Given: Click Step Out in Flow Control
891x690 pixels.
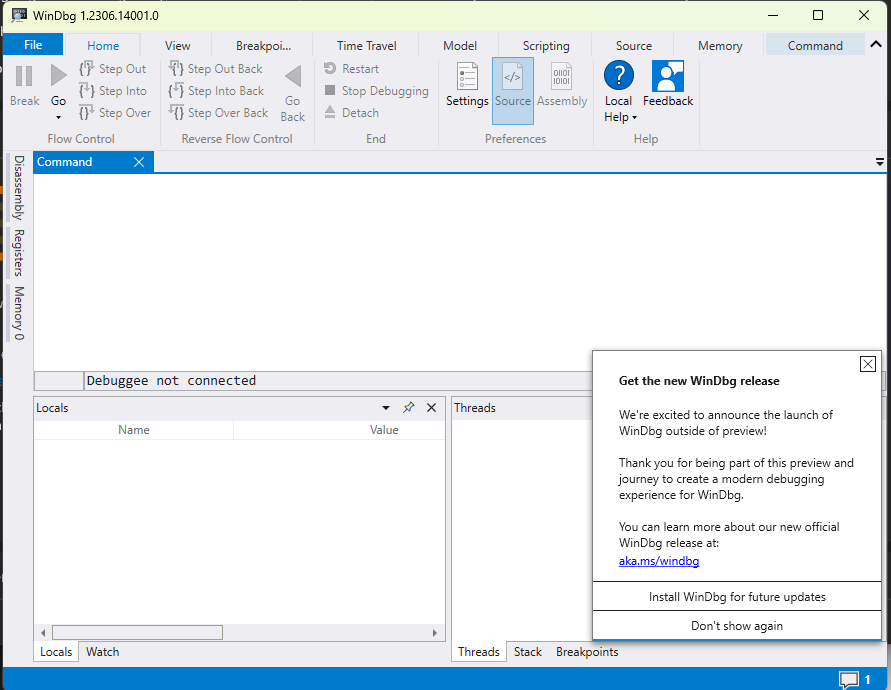Looking at the screenshot, I should 113,69.
